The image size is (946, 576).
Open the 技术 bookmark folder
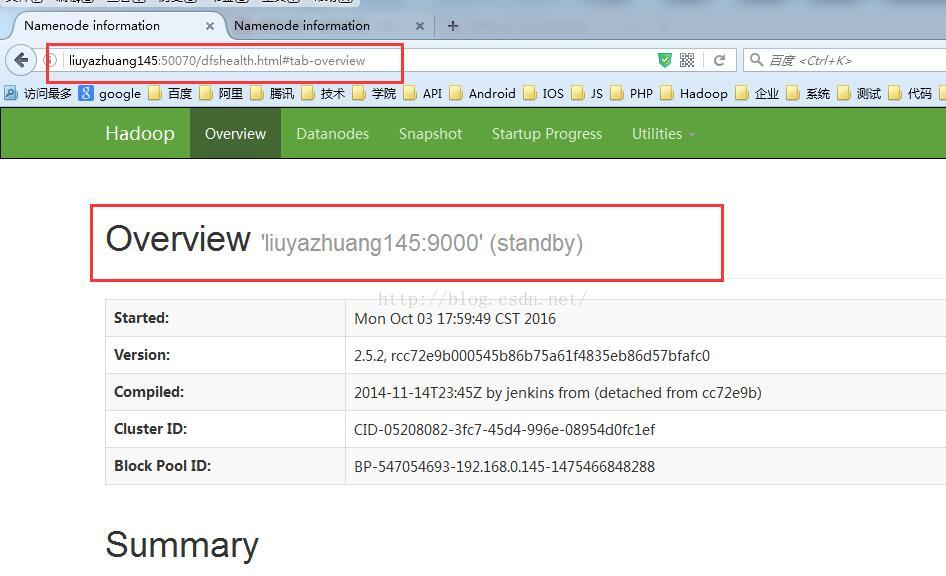[323, 93]
